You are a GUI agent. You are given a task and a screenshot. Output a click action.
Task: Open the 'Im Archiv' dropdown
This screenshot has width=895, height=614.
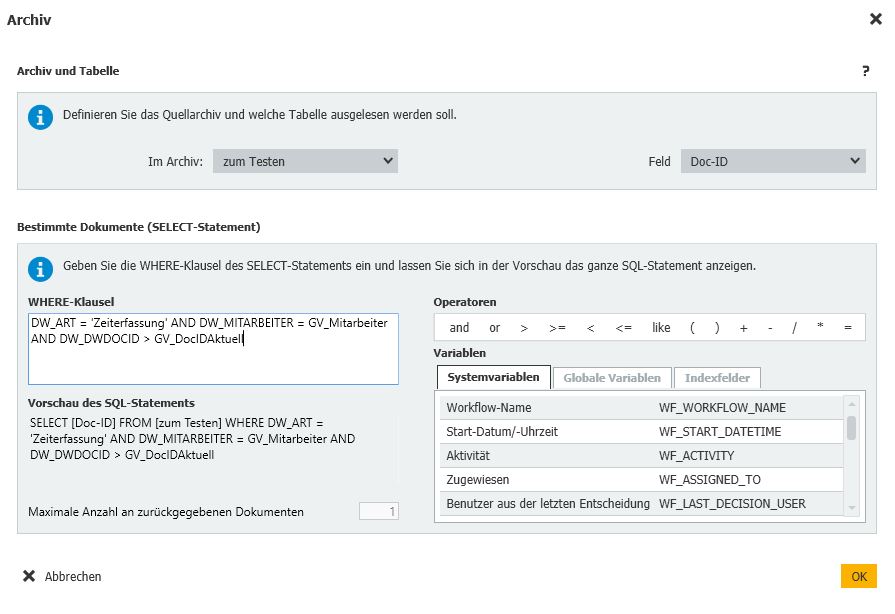click(305, 161)
